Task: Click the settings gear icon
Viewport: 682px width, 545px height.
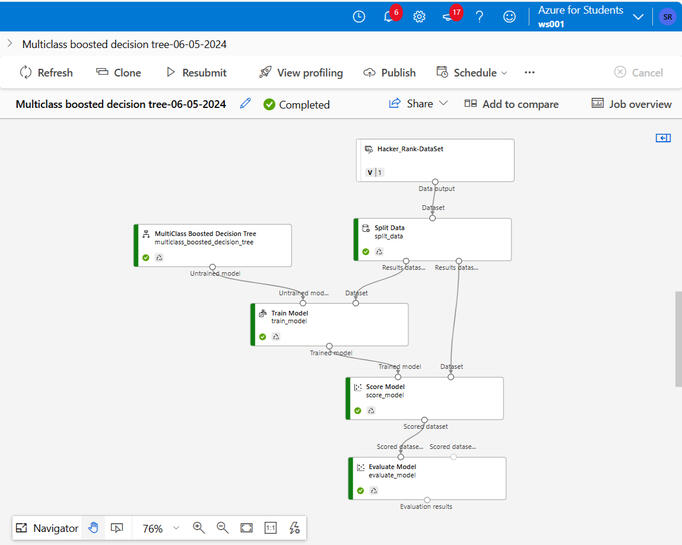Action: [419, 17]
